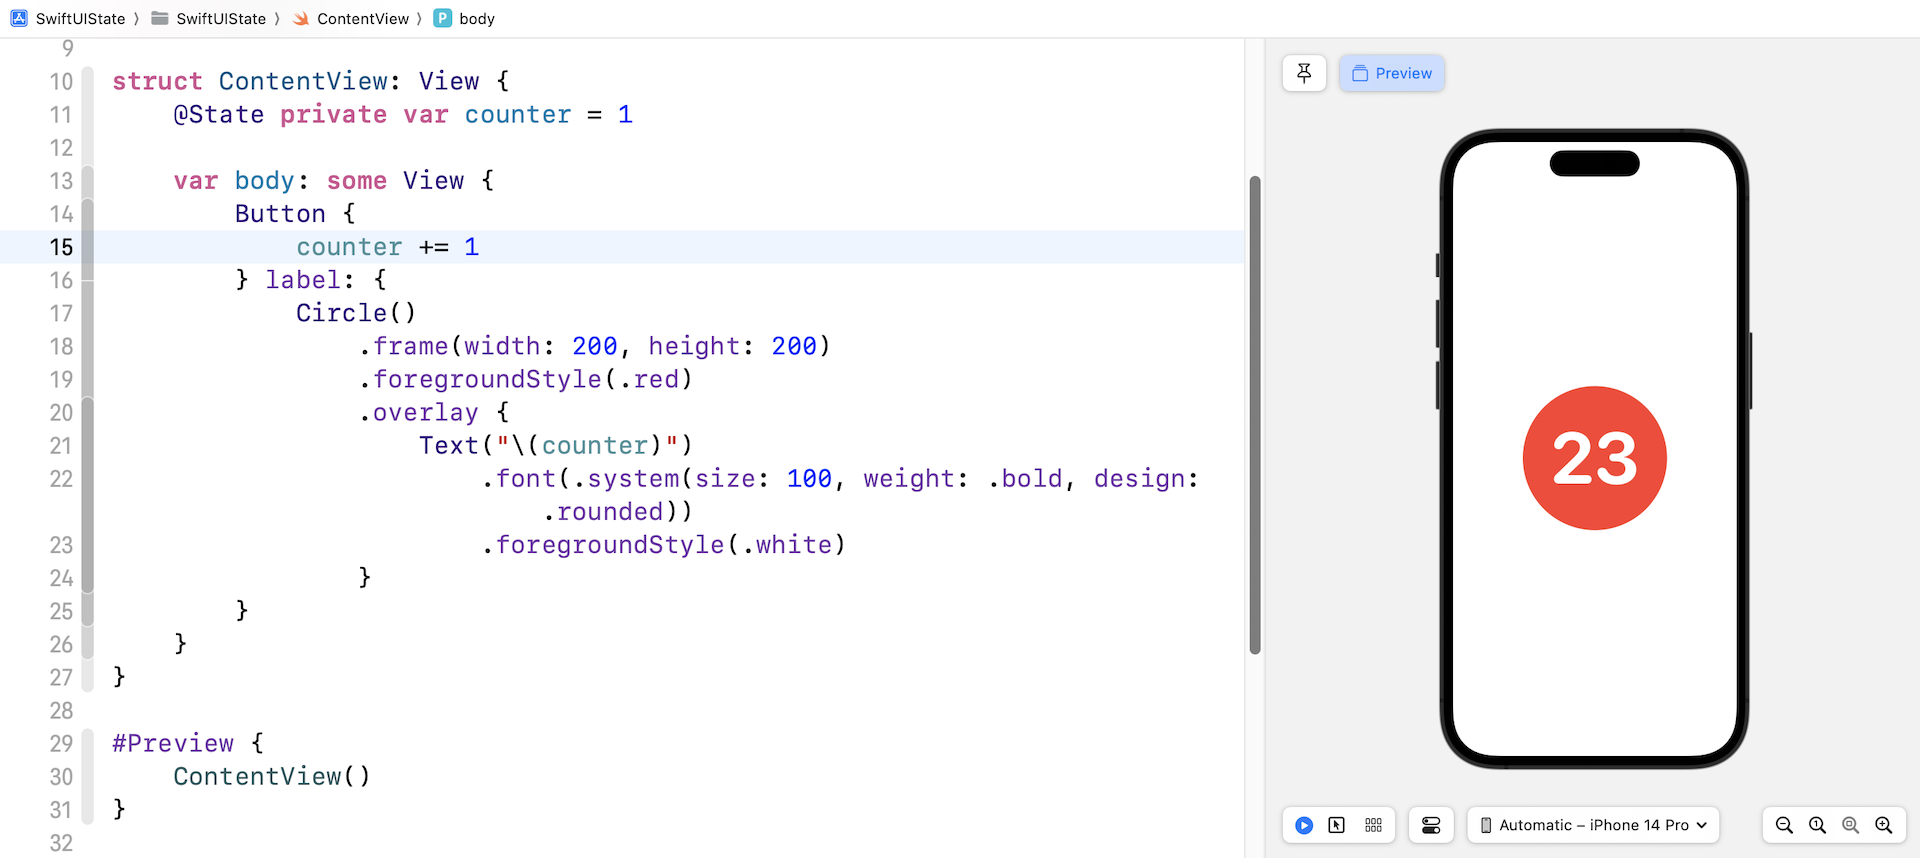This screenshot has width=1920, height=858.
Task: Click the SwiftUIState app project icon
Action: 19,18
